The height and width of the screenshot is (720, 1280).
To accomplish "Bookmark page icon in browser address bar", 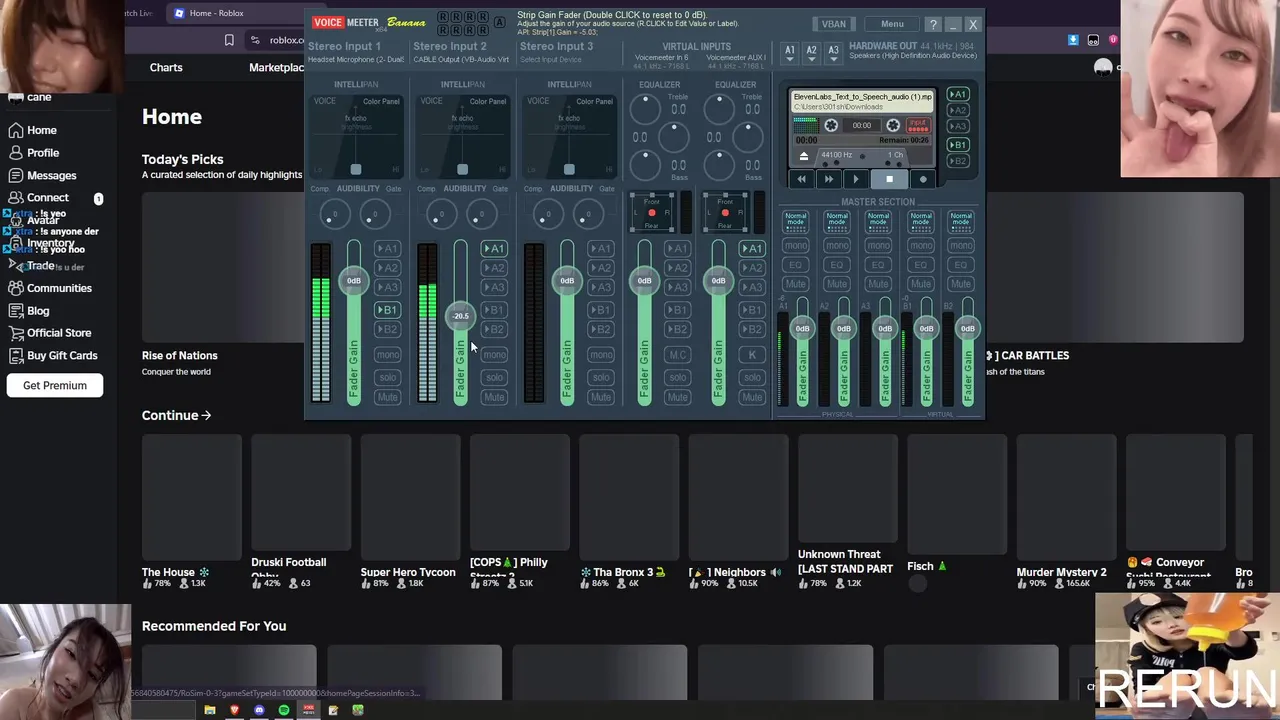I will 229,40.
